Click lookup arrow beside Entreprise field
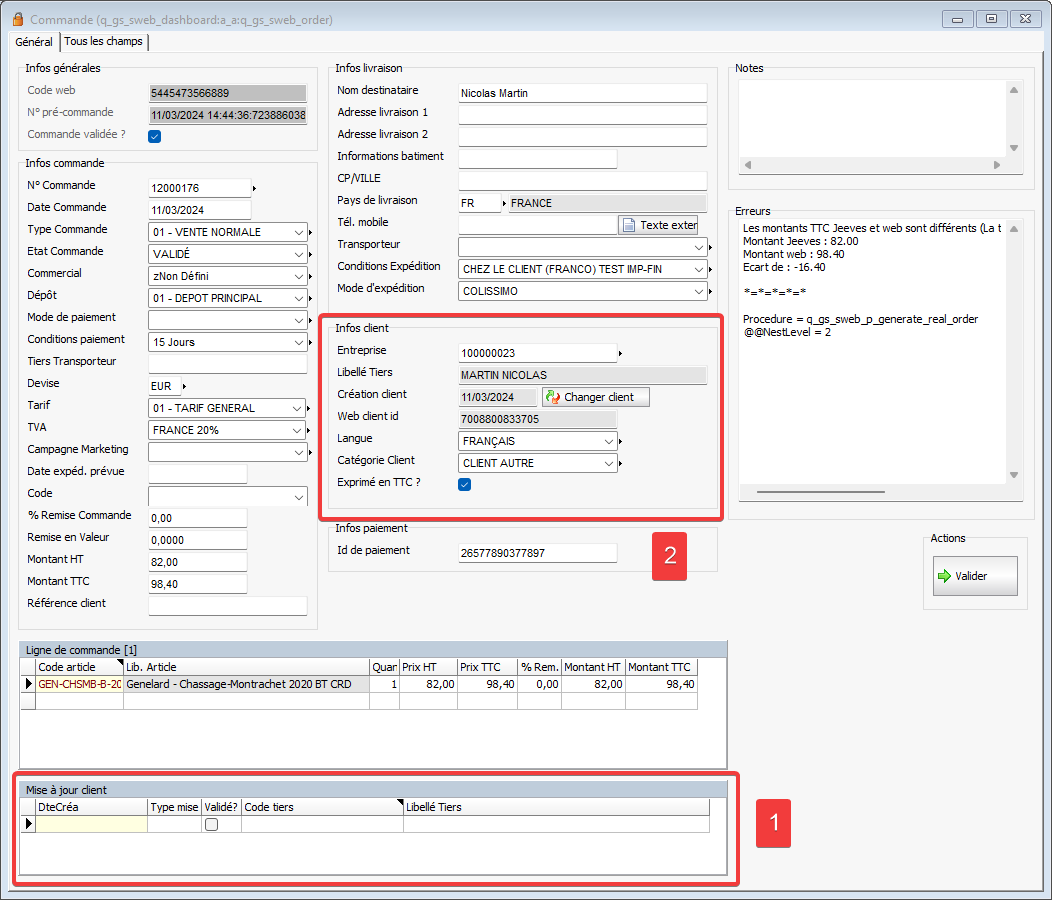The height and width of the screenshot is (900, 1052). [620, 353]
